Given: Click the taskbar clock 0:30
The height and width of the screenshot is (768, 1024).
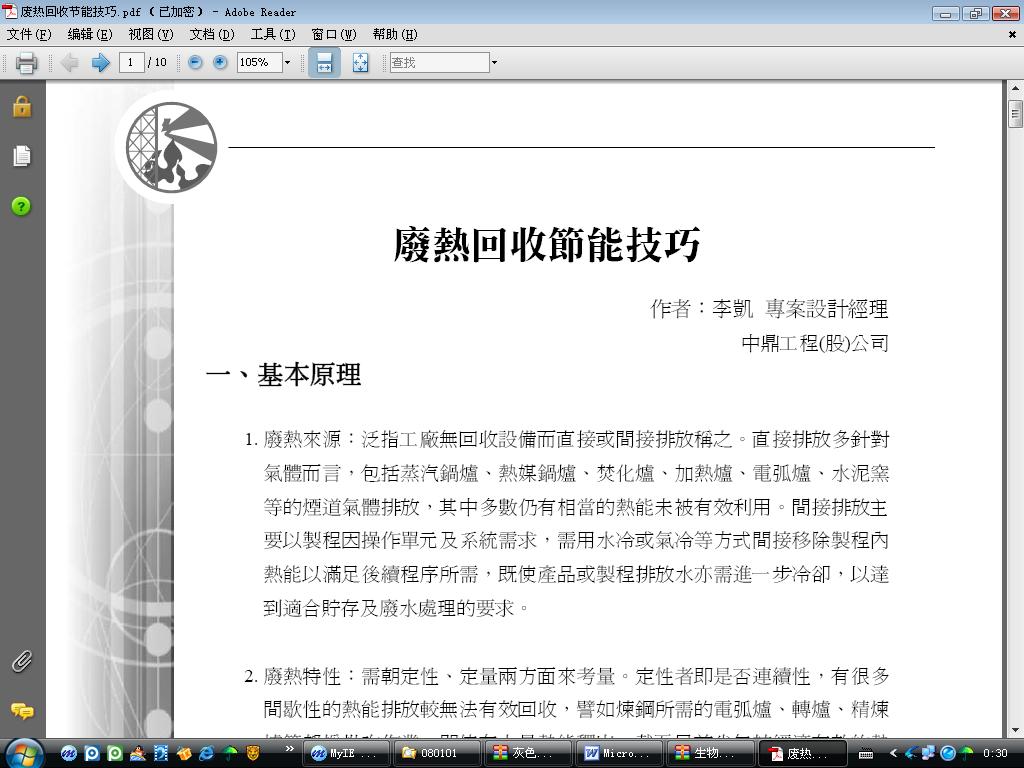Looking at the screenshot, I should (x=995, y=754).
